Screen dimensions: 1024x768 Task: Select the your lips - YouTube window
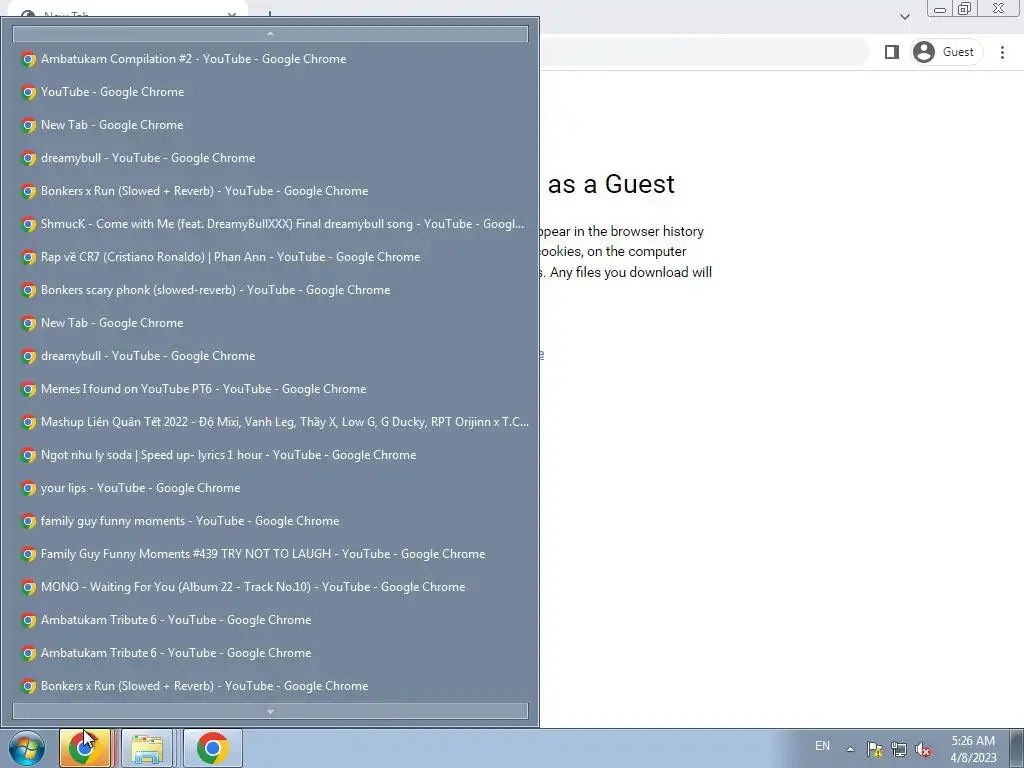tap(270, 488)
